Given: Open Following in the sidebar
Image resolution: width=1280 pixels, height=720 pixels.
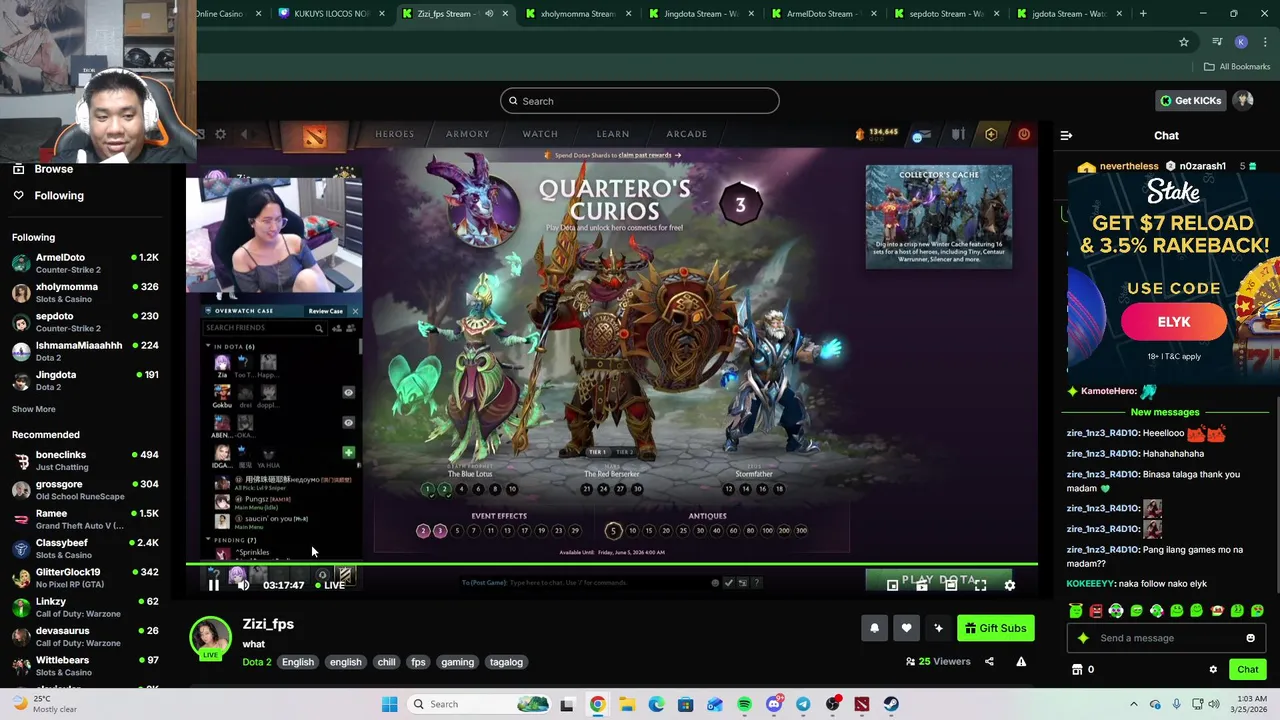Looking at the screenshot, I should click(59, 195).
